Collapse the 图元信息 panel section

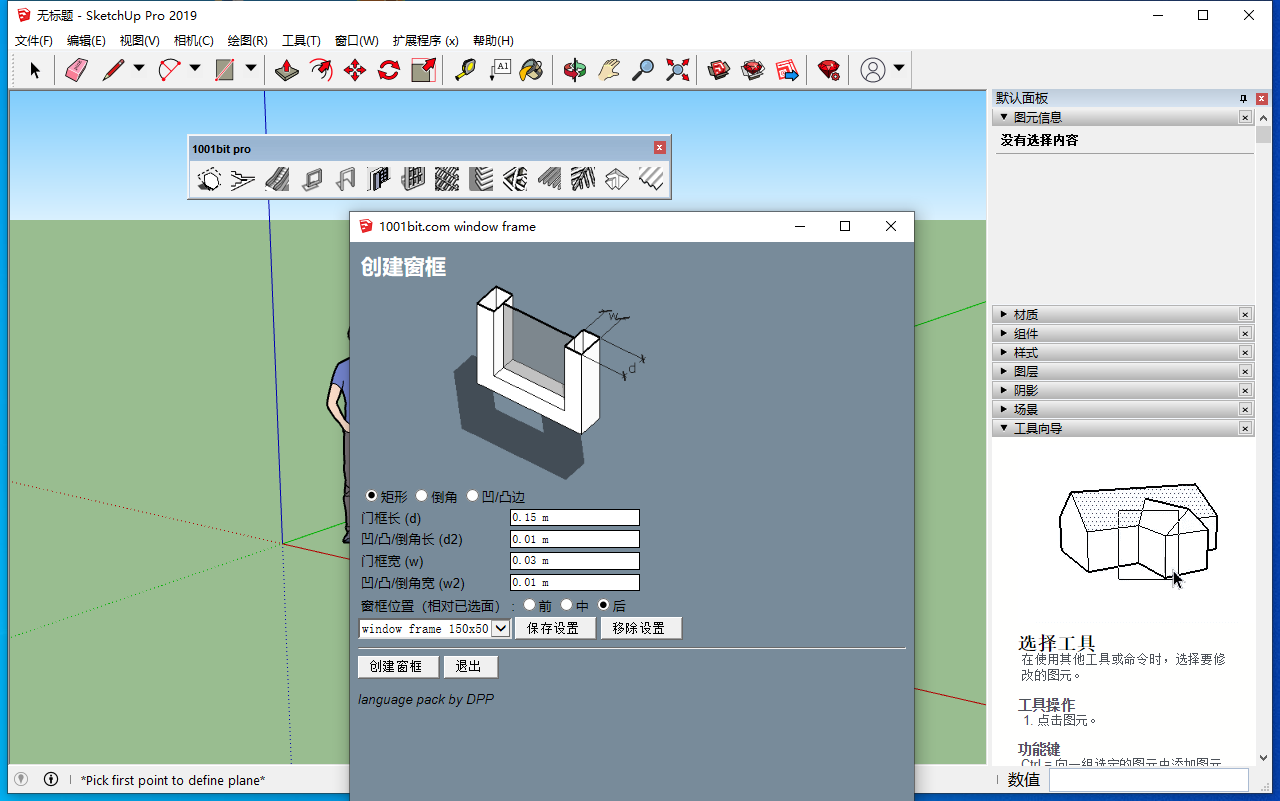[1004, 117]
